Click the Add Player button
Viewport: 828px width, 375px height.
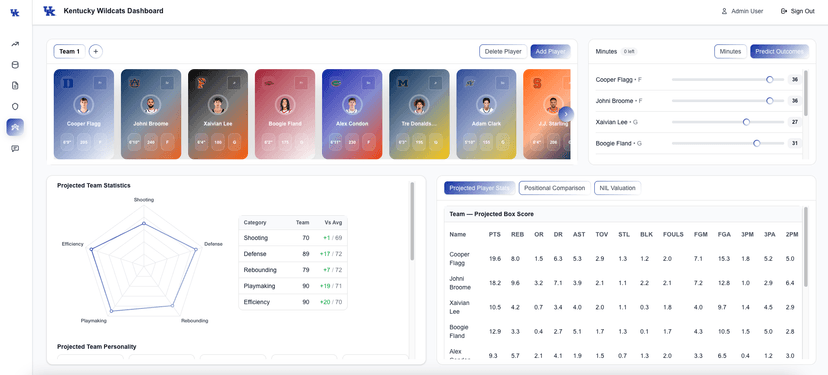550,51
